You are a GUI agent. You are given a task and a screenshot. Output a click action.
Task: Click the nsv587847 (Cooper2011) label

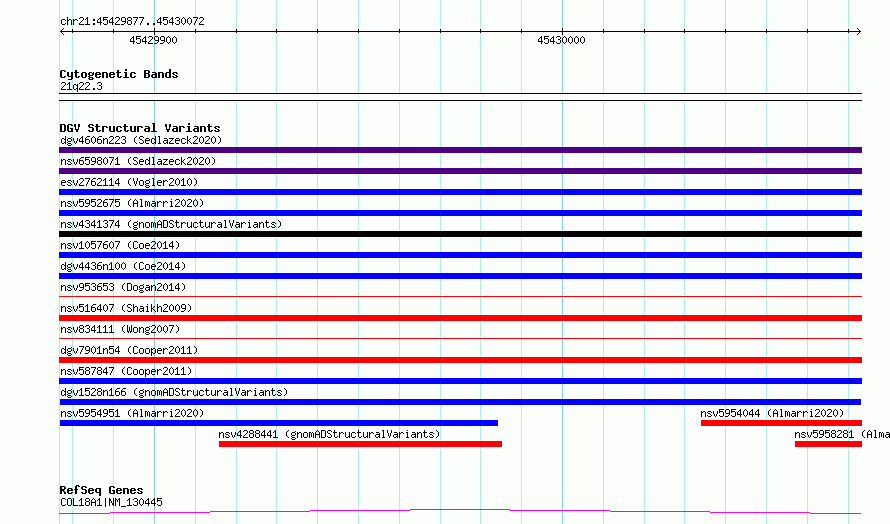click(x=126, y=371)
